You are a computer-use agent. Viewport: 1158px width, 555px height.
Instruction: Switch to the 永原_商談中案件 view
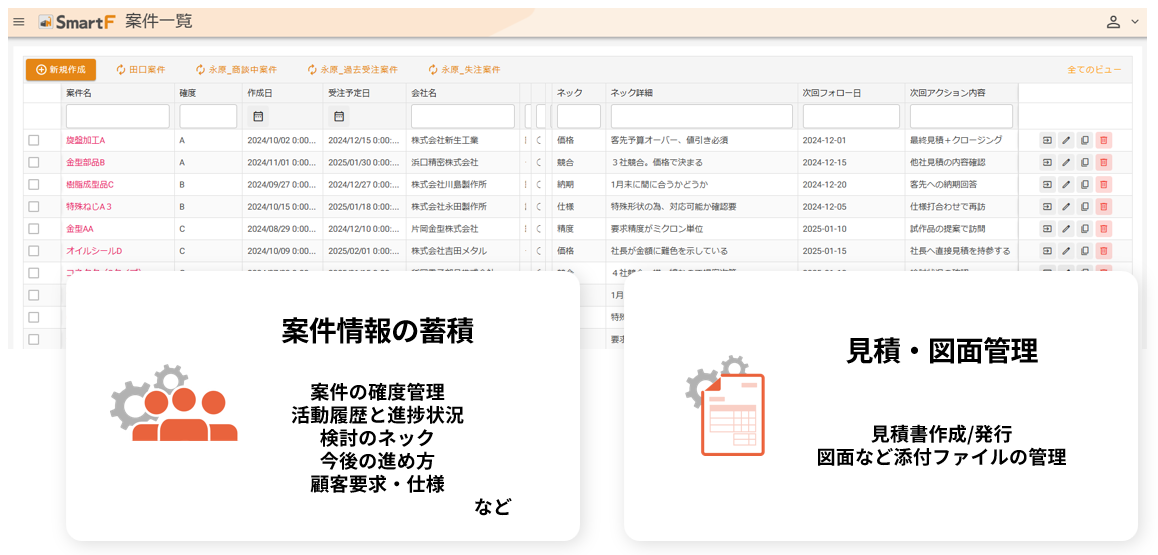(x=236, y=69)
